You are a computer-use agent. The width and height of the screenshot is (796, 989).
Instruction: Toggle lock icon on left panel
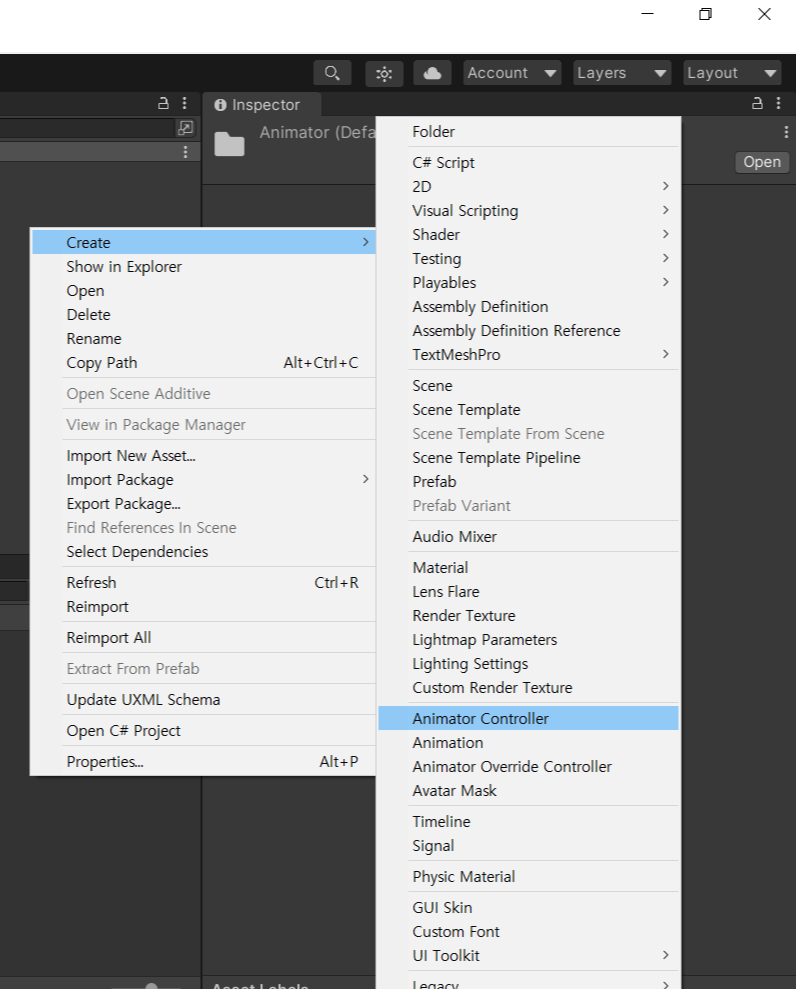163,103
